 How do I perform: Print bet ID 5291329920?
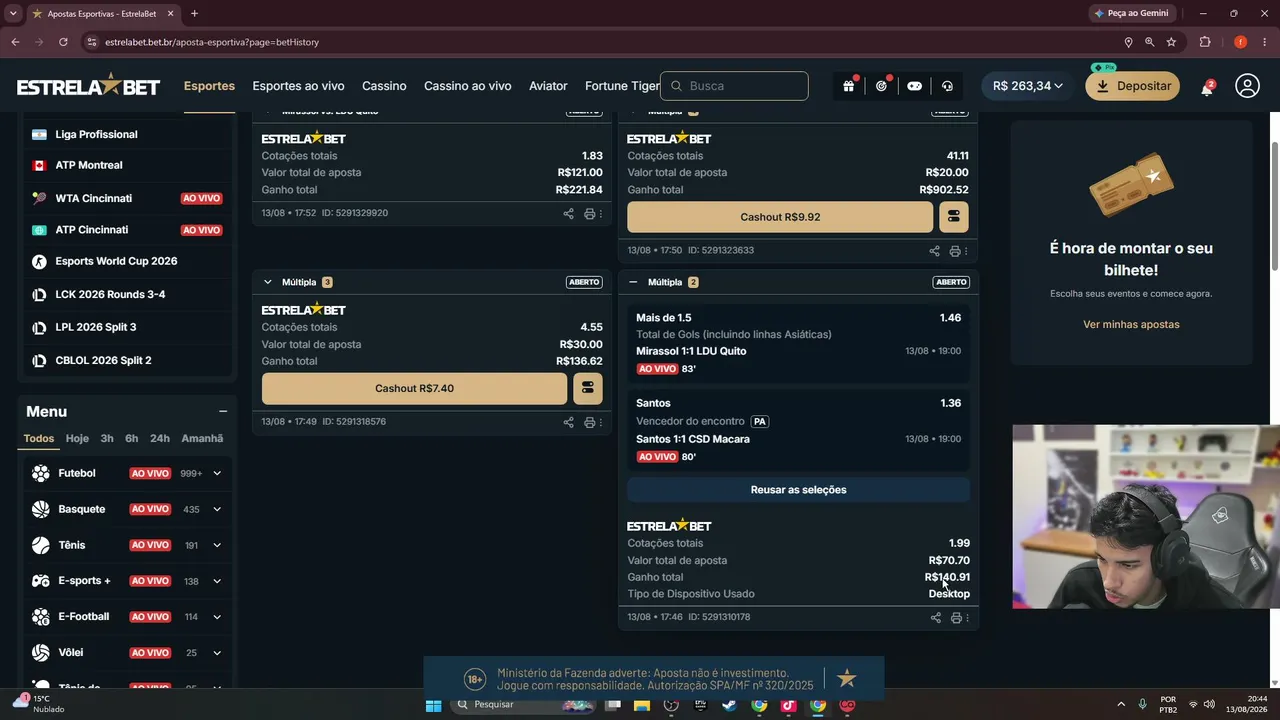tap(589, 213)
